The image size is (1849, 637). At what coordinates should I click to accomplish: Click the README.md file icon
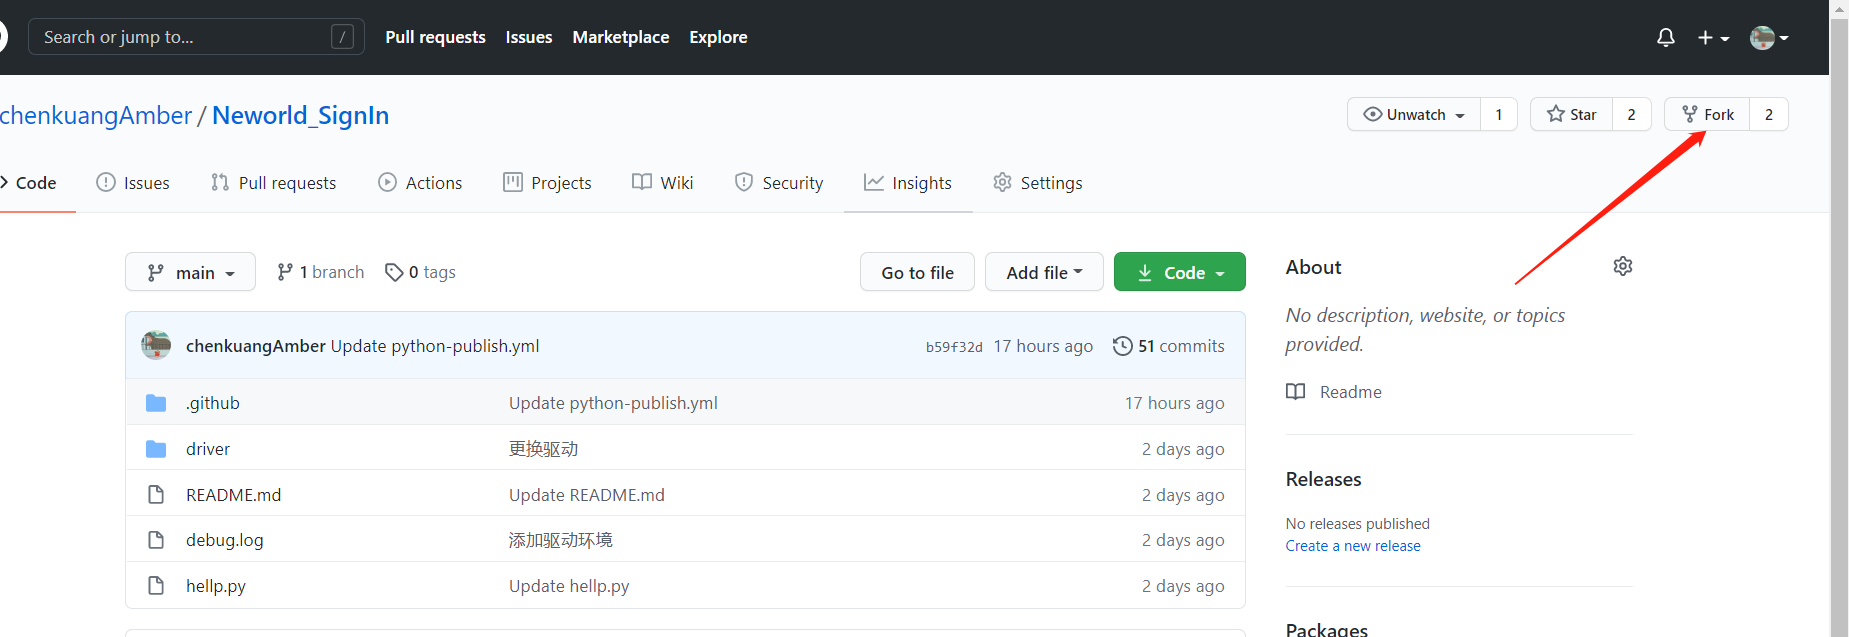[156, 494]
